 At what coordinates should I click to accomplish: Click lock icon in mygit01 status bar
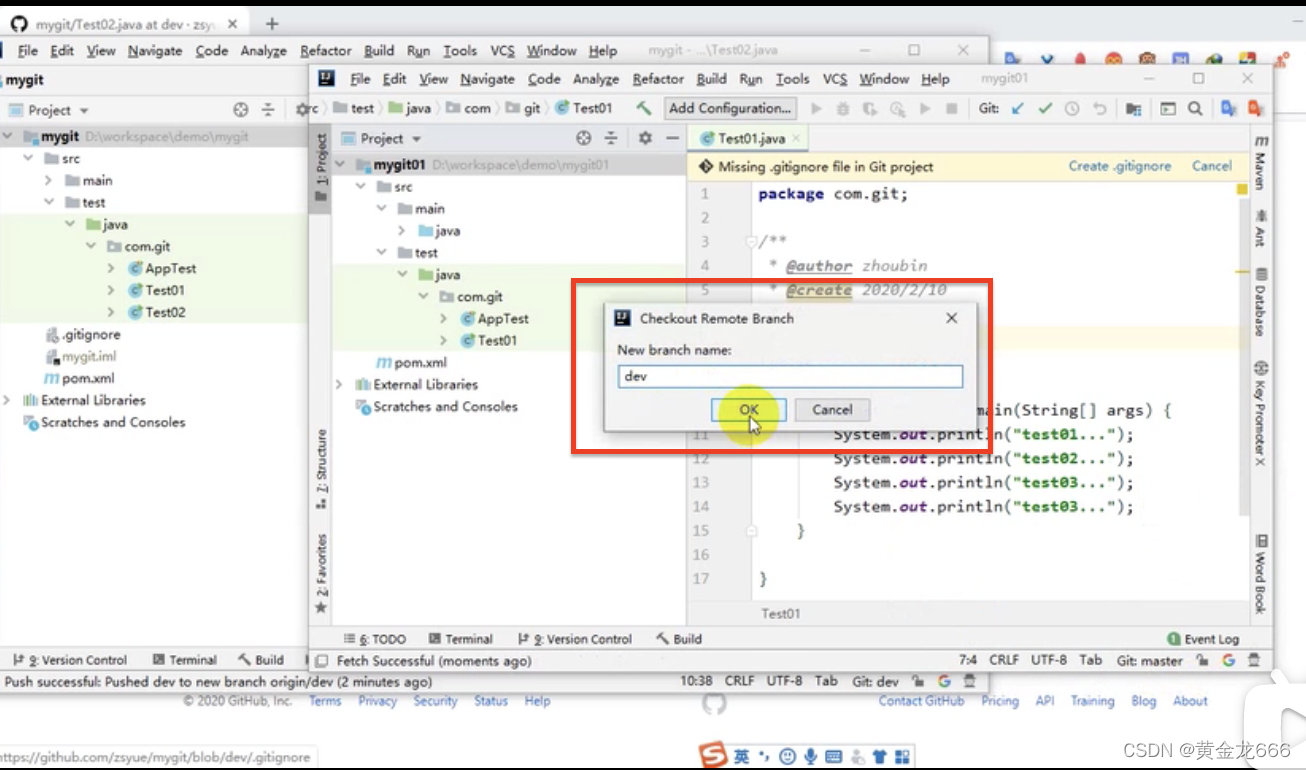point(1202,660)
